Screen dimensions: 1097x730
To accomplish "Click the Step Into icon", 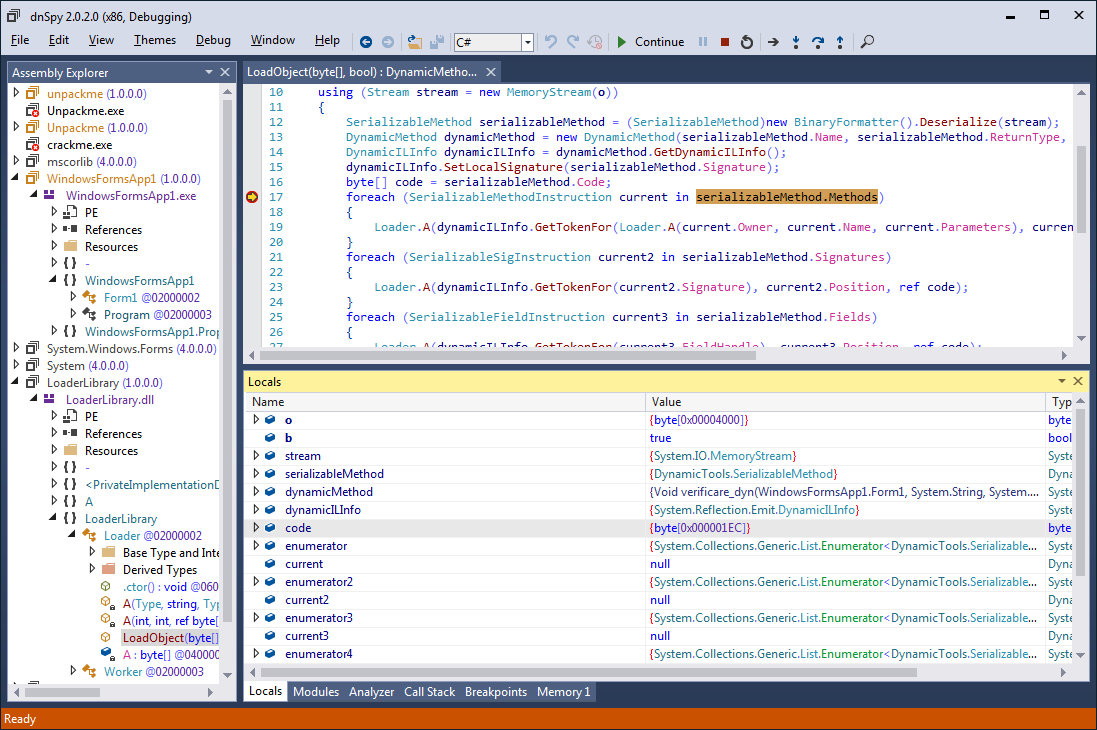I will pyautogui.click(x=796, y=42).
